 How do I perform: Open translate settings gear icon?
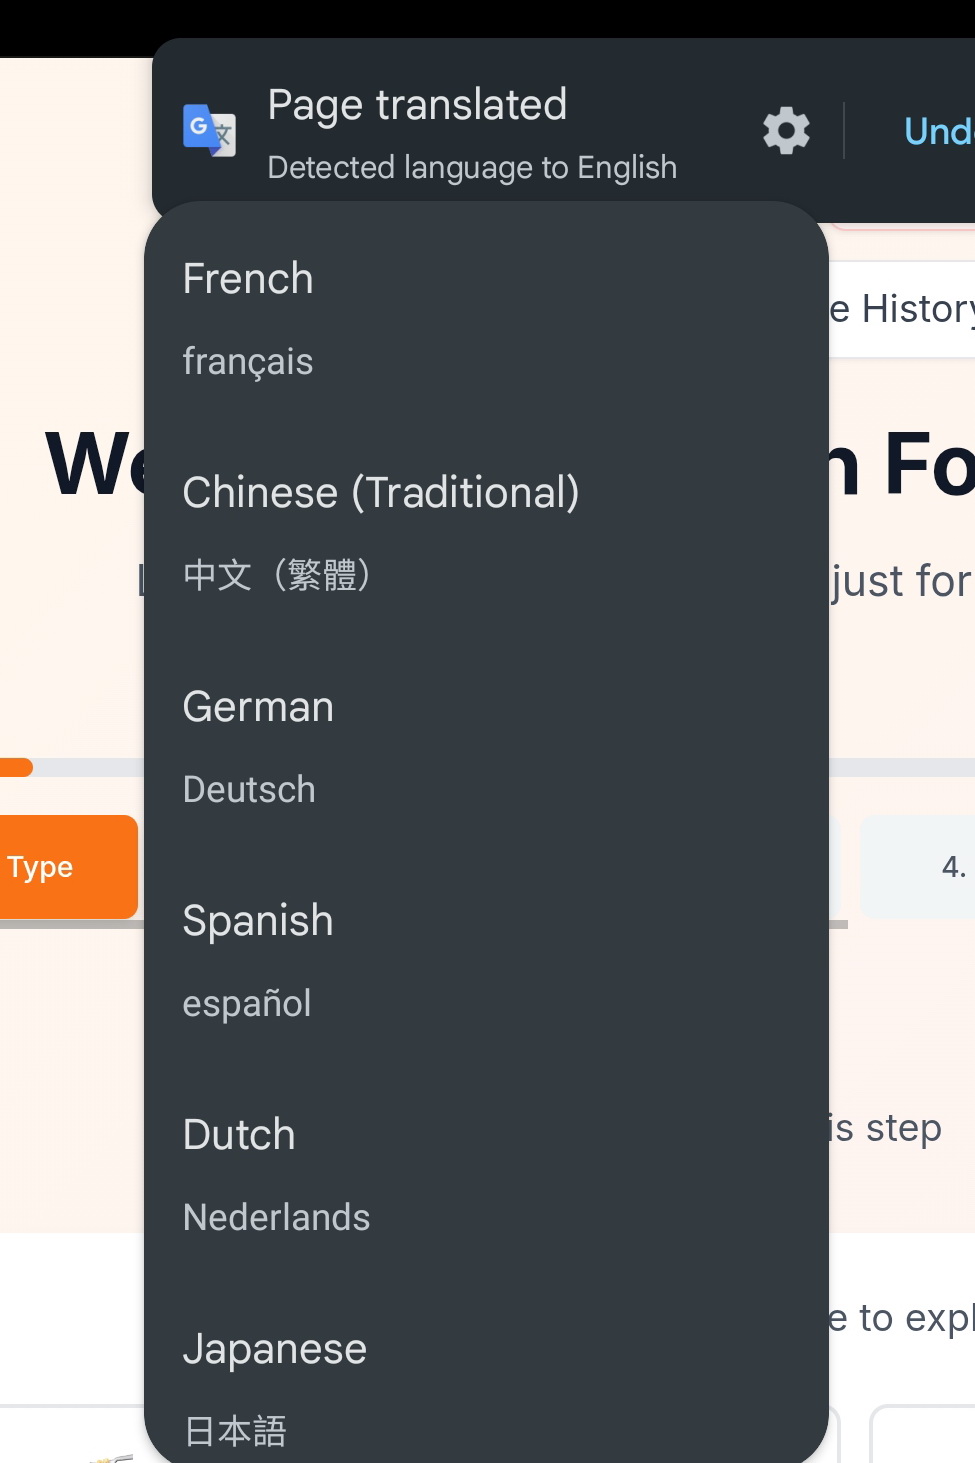786,131
